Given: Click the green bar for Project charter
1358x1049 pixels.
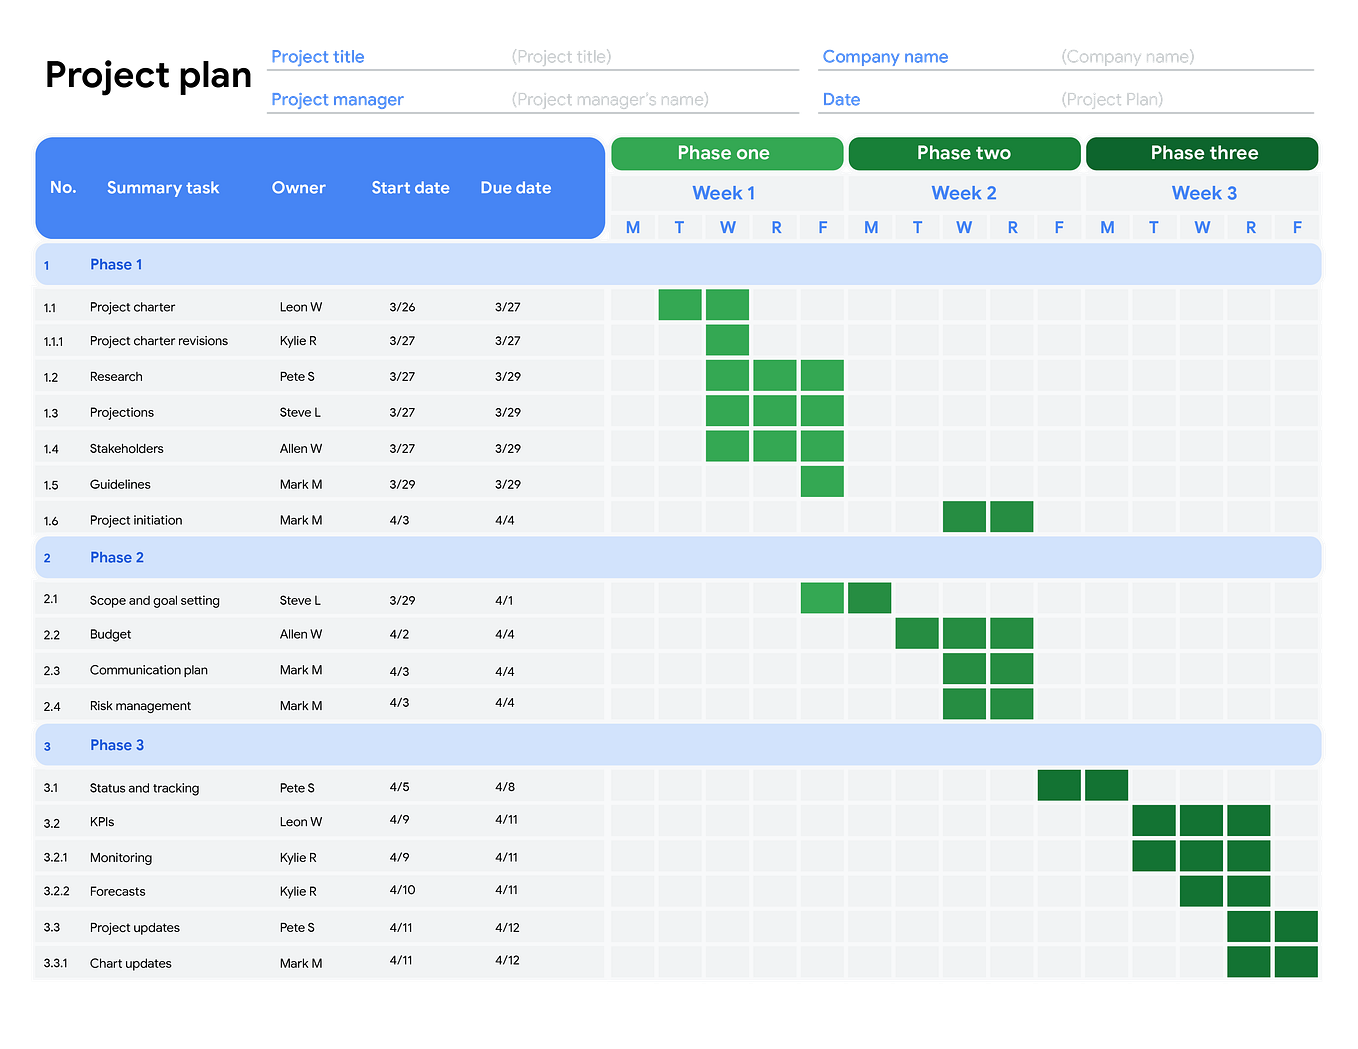Looking at the screenshot, I should click(703, 304).
